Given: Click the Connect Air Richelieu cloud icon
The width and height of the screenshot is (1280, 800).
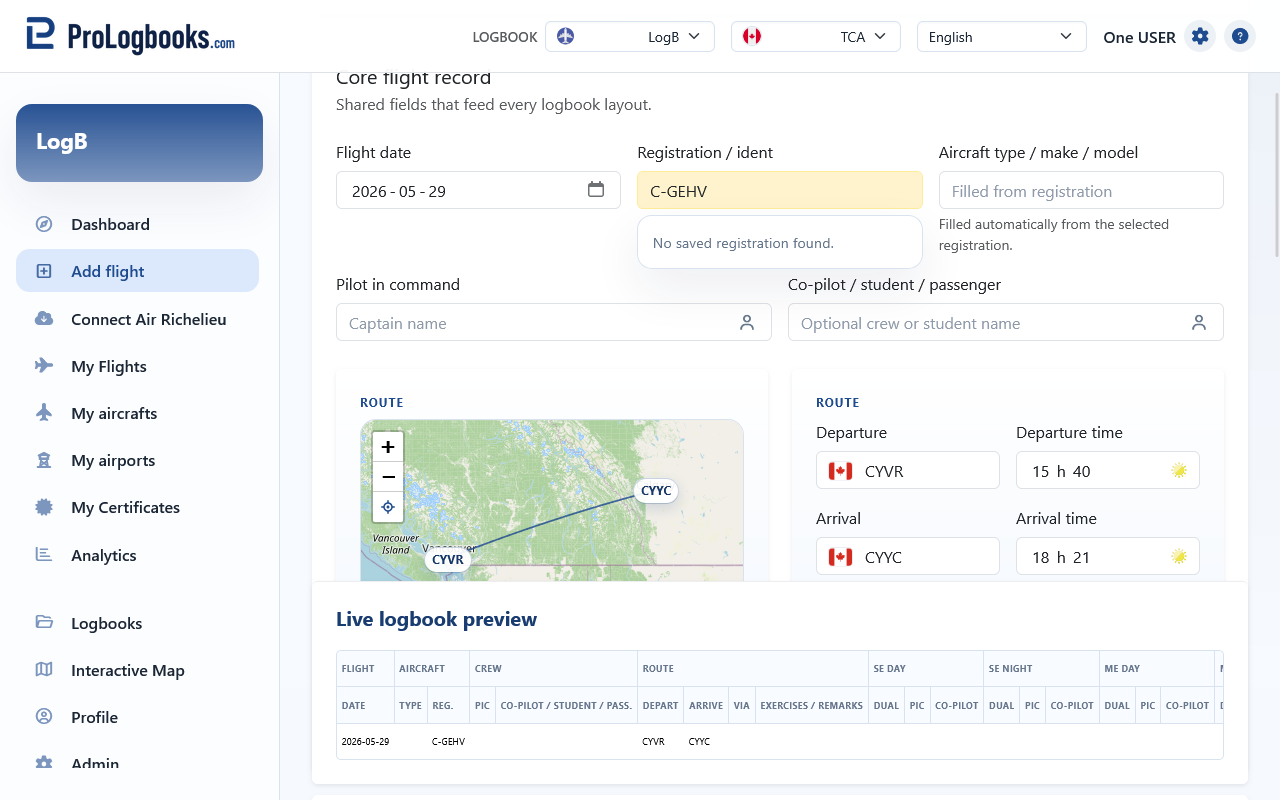Looking at the screenshot, I should [x=44, y=319].
